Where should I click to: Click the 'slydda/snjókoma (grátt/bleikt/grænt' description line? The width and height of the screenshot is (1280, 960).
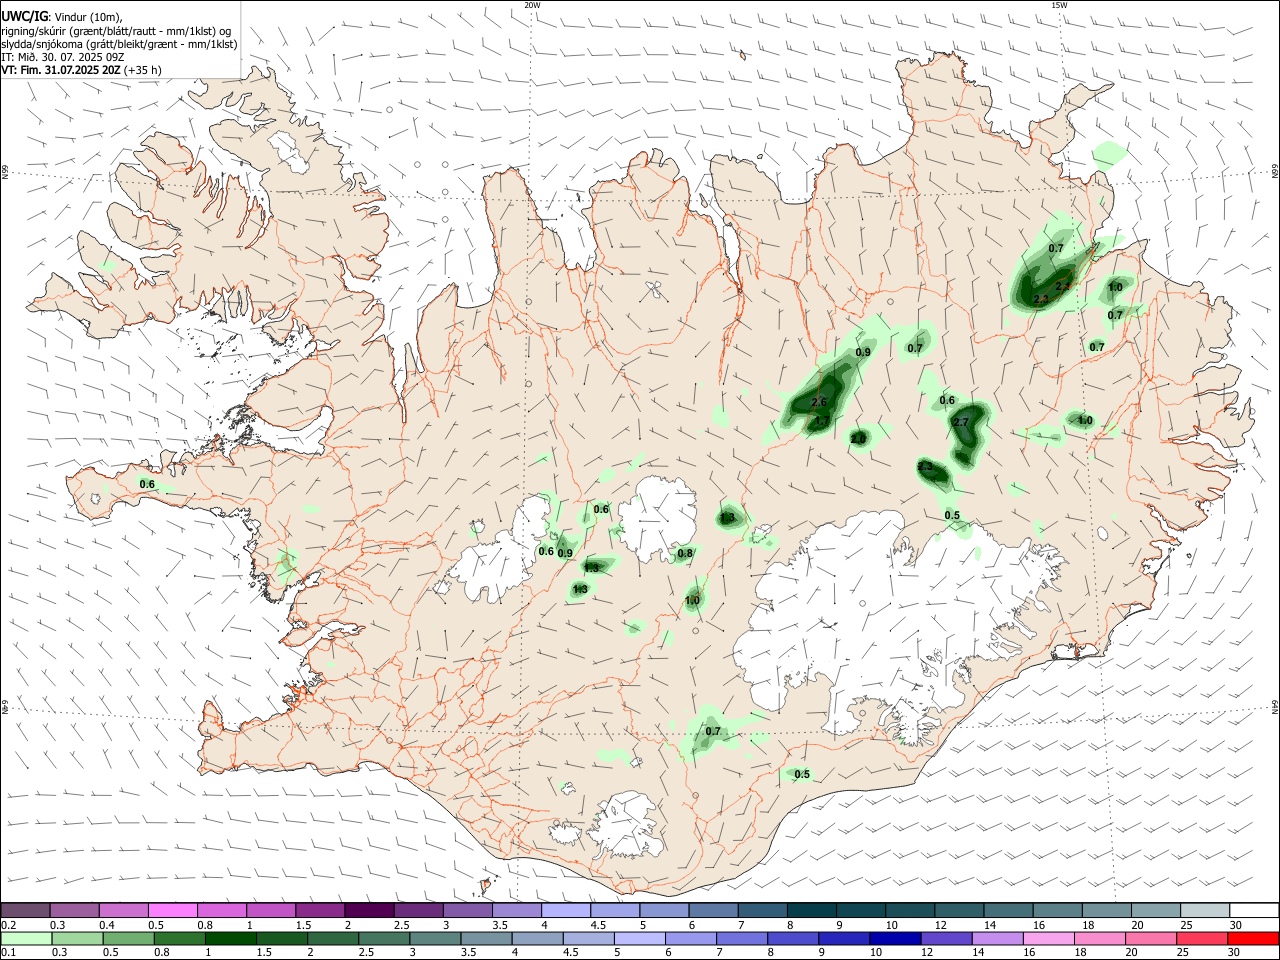pyautogui.click(x=119, y=44)
